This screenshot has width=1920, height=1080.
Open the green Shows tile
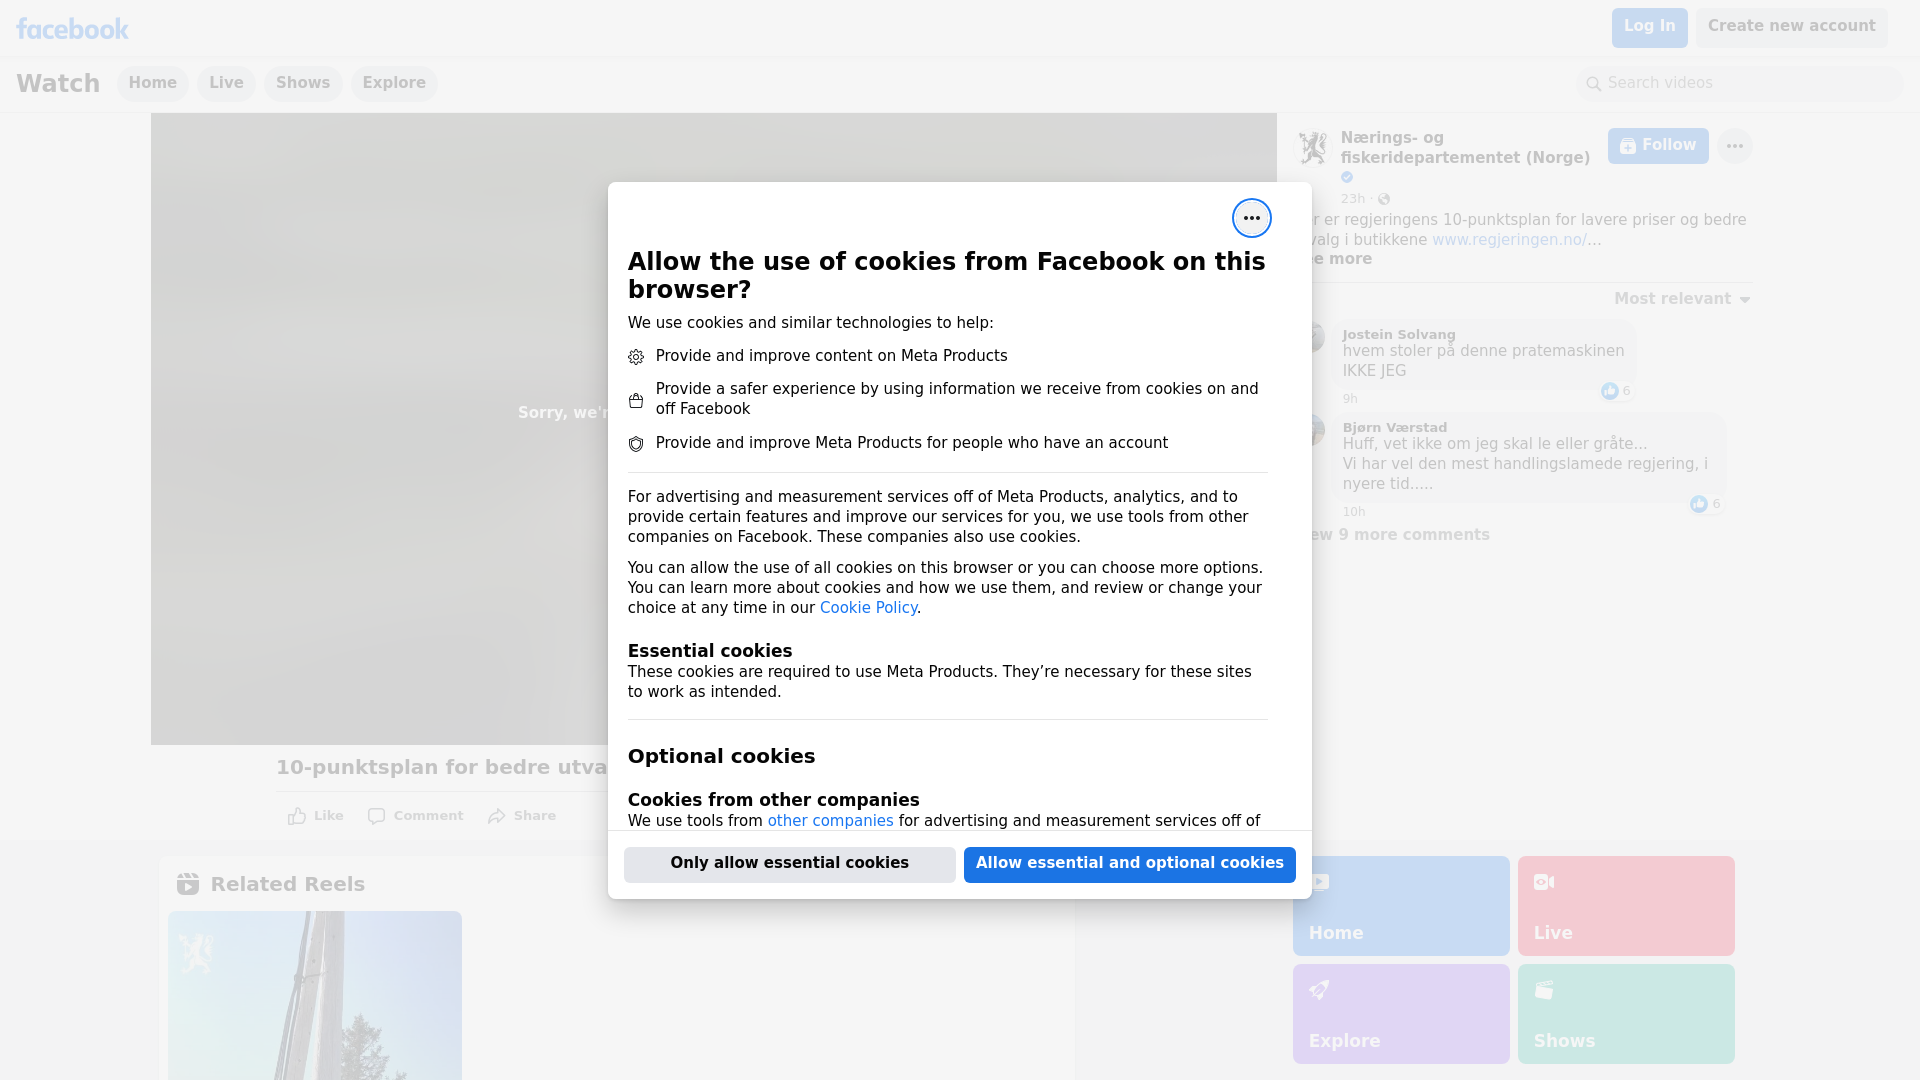tap(1626, 1014)
